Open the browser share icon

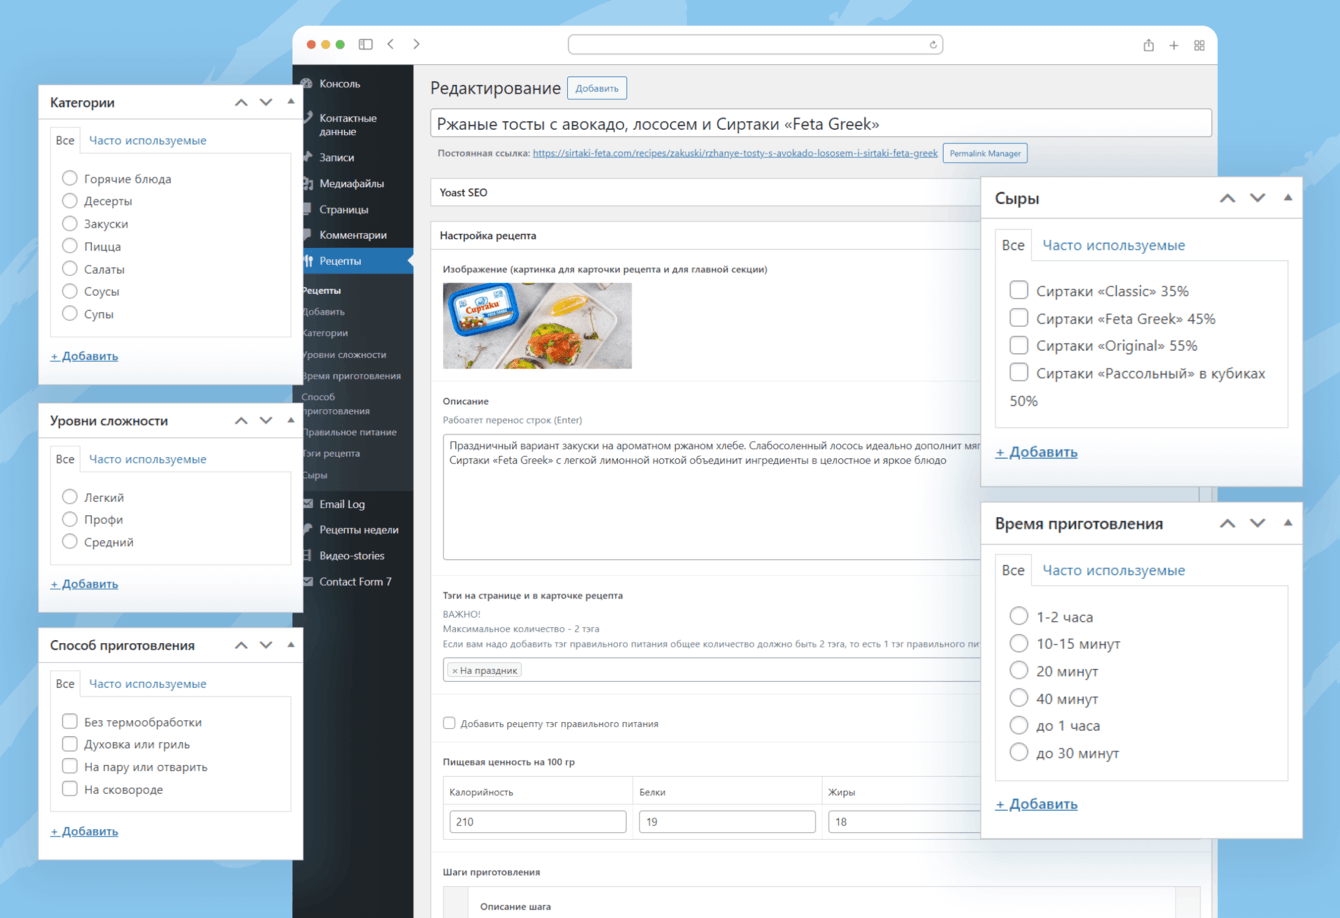pyautogui.click(x=1148, y=45)
